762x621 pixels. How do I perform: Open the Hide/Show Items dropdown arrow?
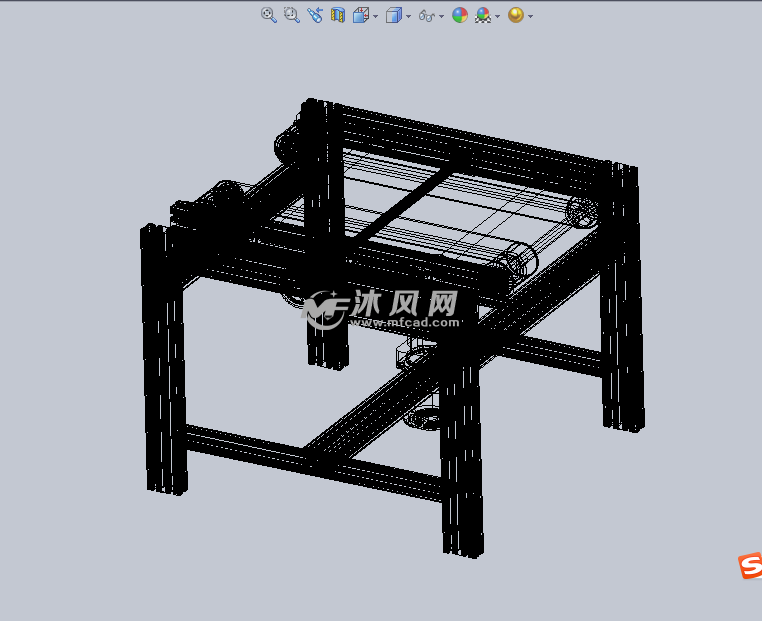click(x=441, y=16)
